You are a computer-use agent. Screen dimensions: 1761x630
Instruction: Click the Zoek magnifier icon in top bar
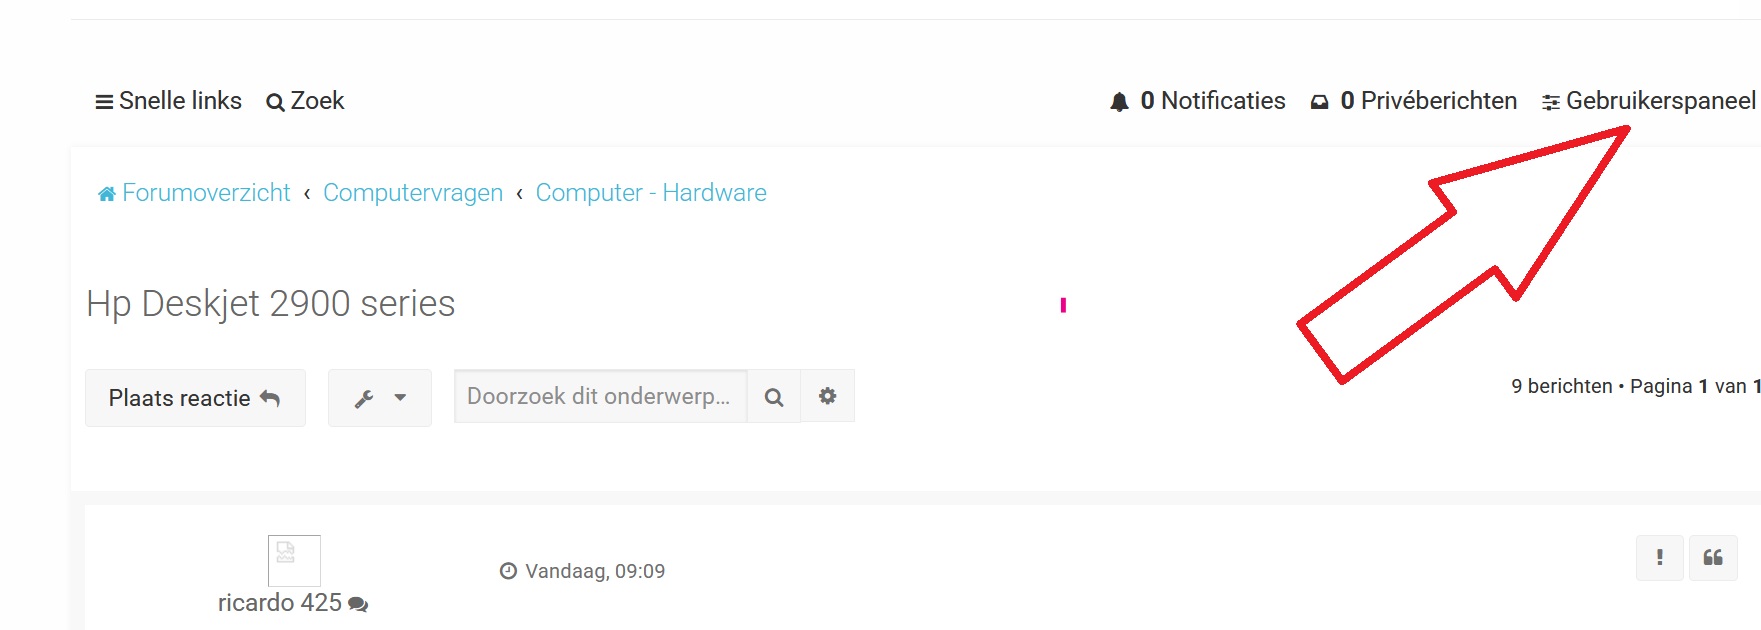(275, 102)
